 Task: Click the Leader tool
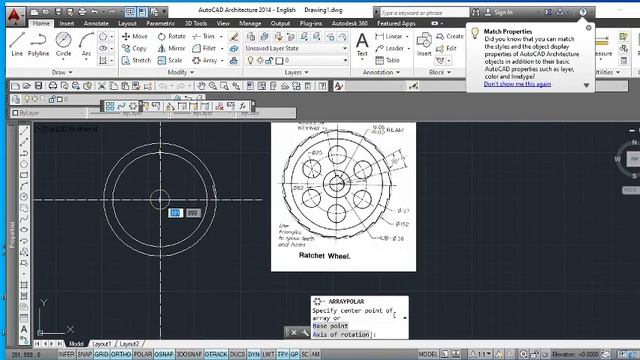click(x=389, y=48)
